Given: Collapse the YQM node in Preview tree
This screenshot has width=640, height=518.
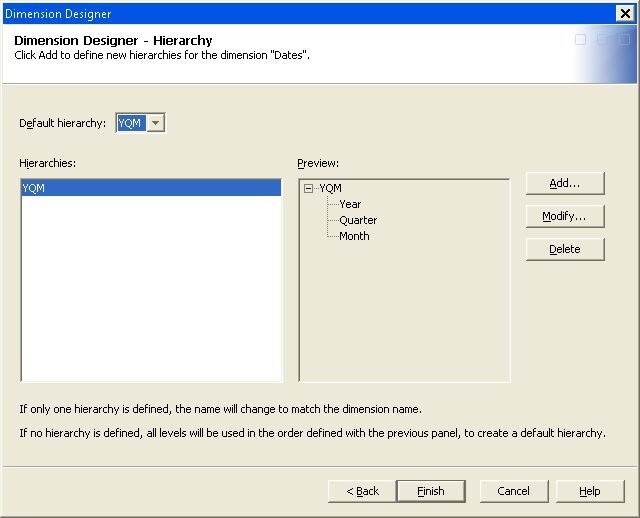Looking at the screenshot, I should click(309, 188).
